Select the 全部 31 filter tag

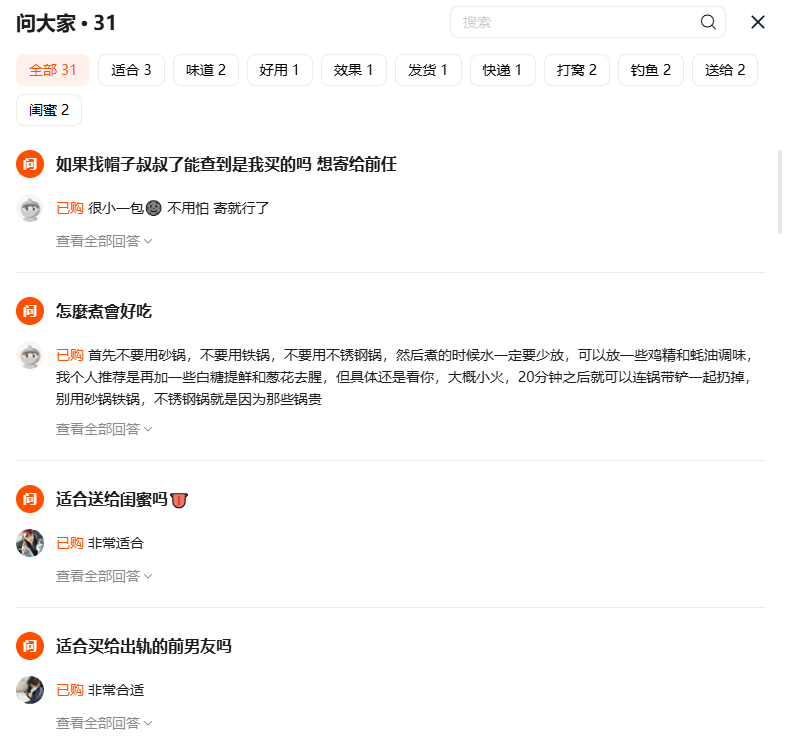(x=53, y=70)
